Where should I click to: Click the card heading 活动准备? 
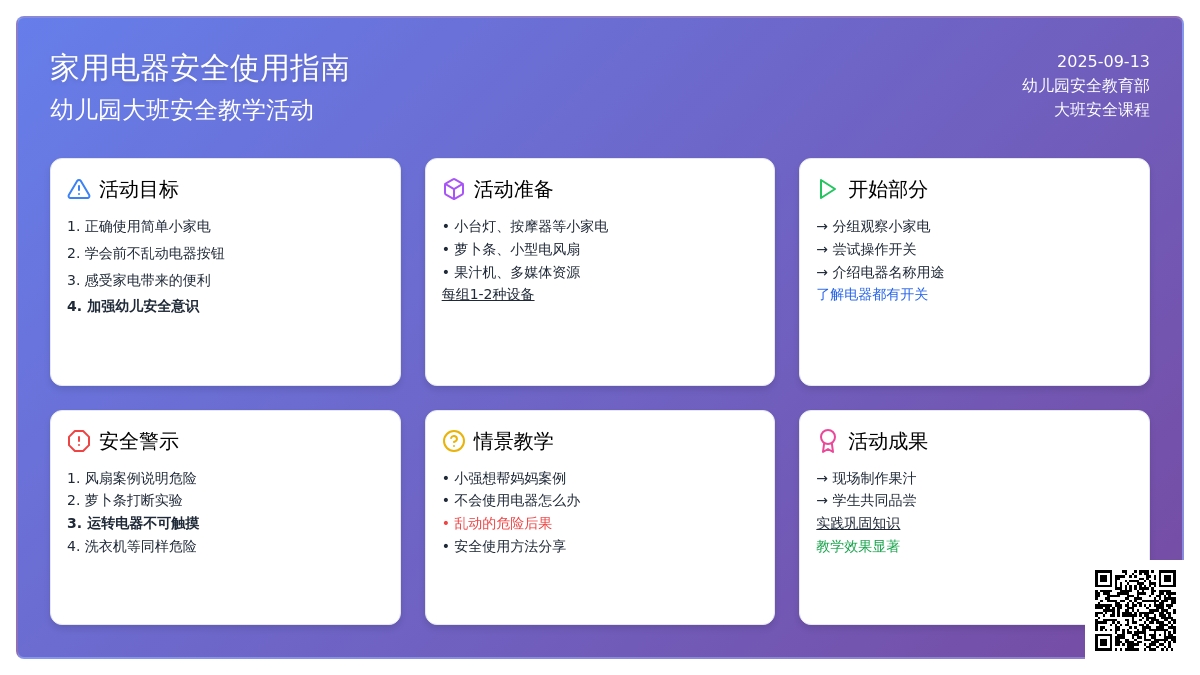(513, 189)
